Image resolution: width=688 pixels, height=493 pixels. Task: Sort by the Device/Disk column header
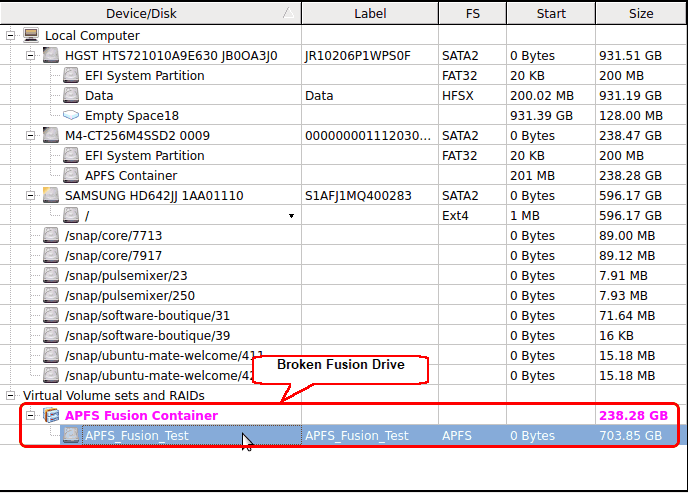(150, 13)
